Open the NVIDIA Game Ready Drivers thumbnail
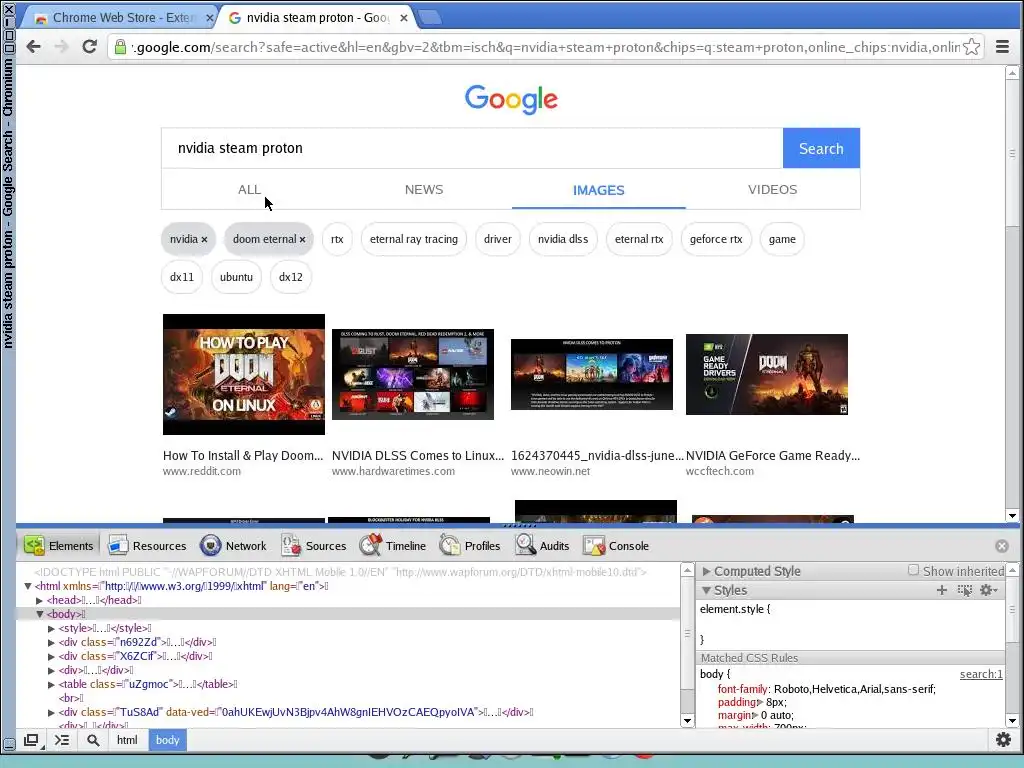Screen dimensions: 1024x768 click(767, 374)
